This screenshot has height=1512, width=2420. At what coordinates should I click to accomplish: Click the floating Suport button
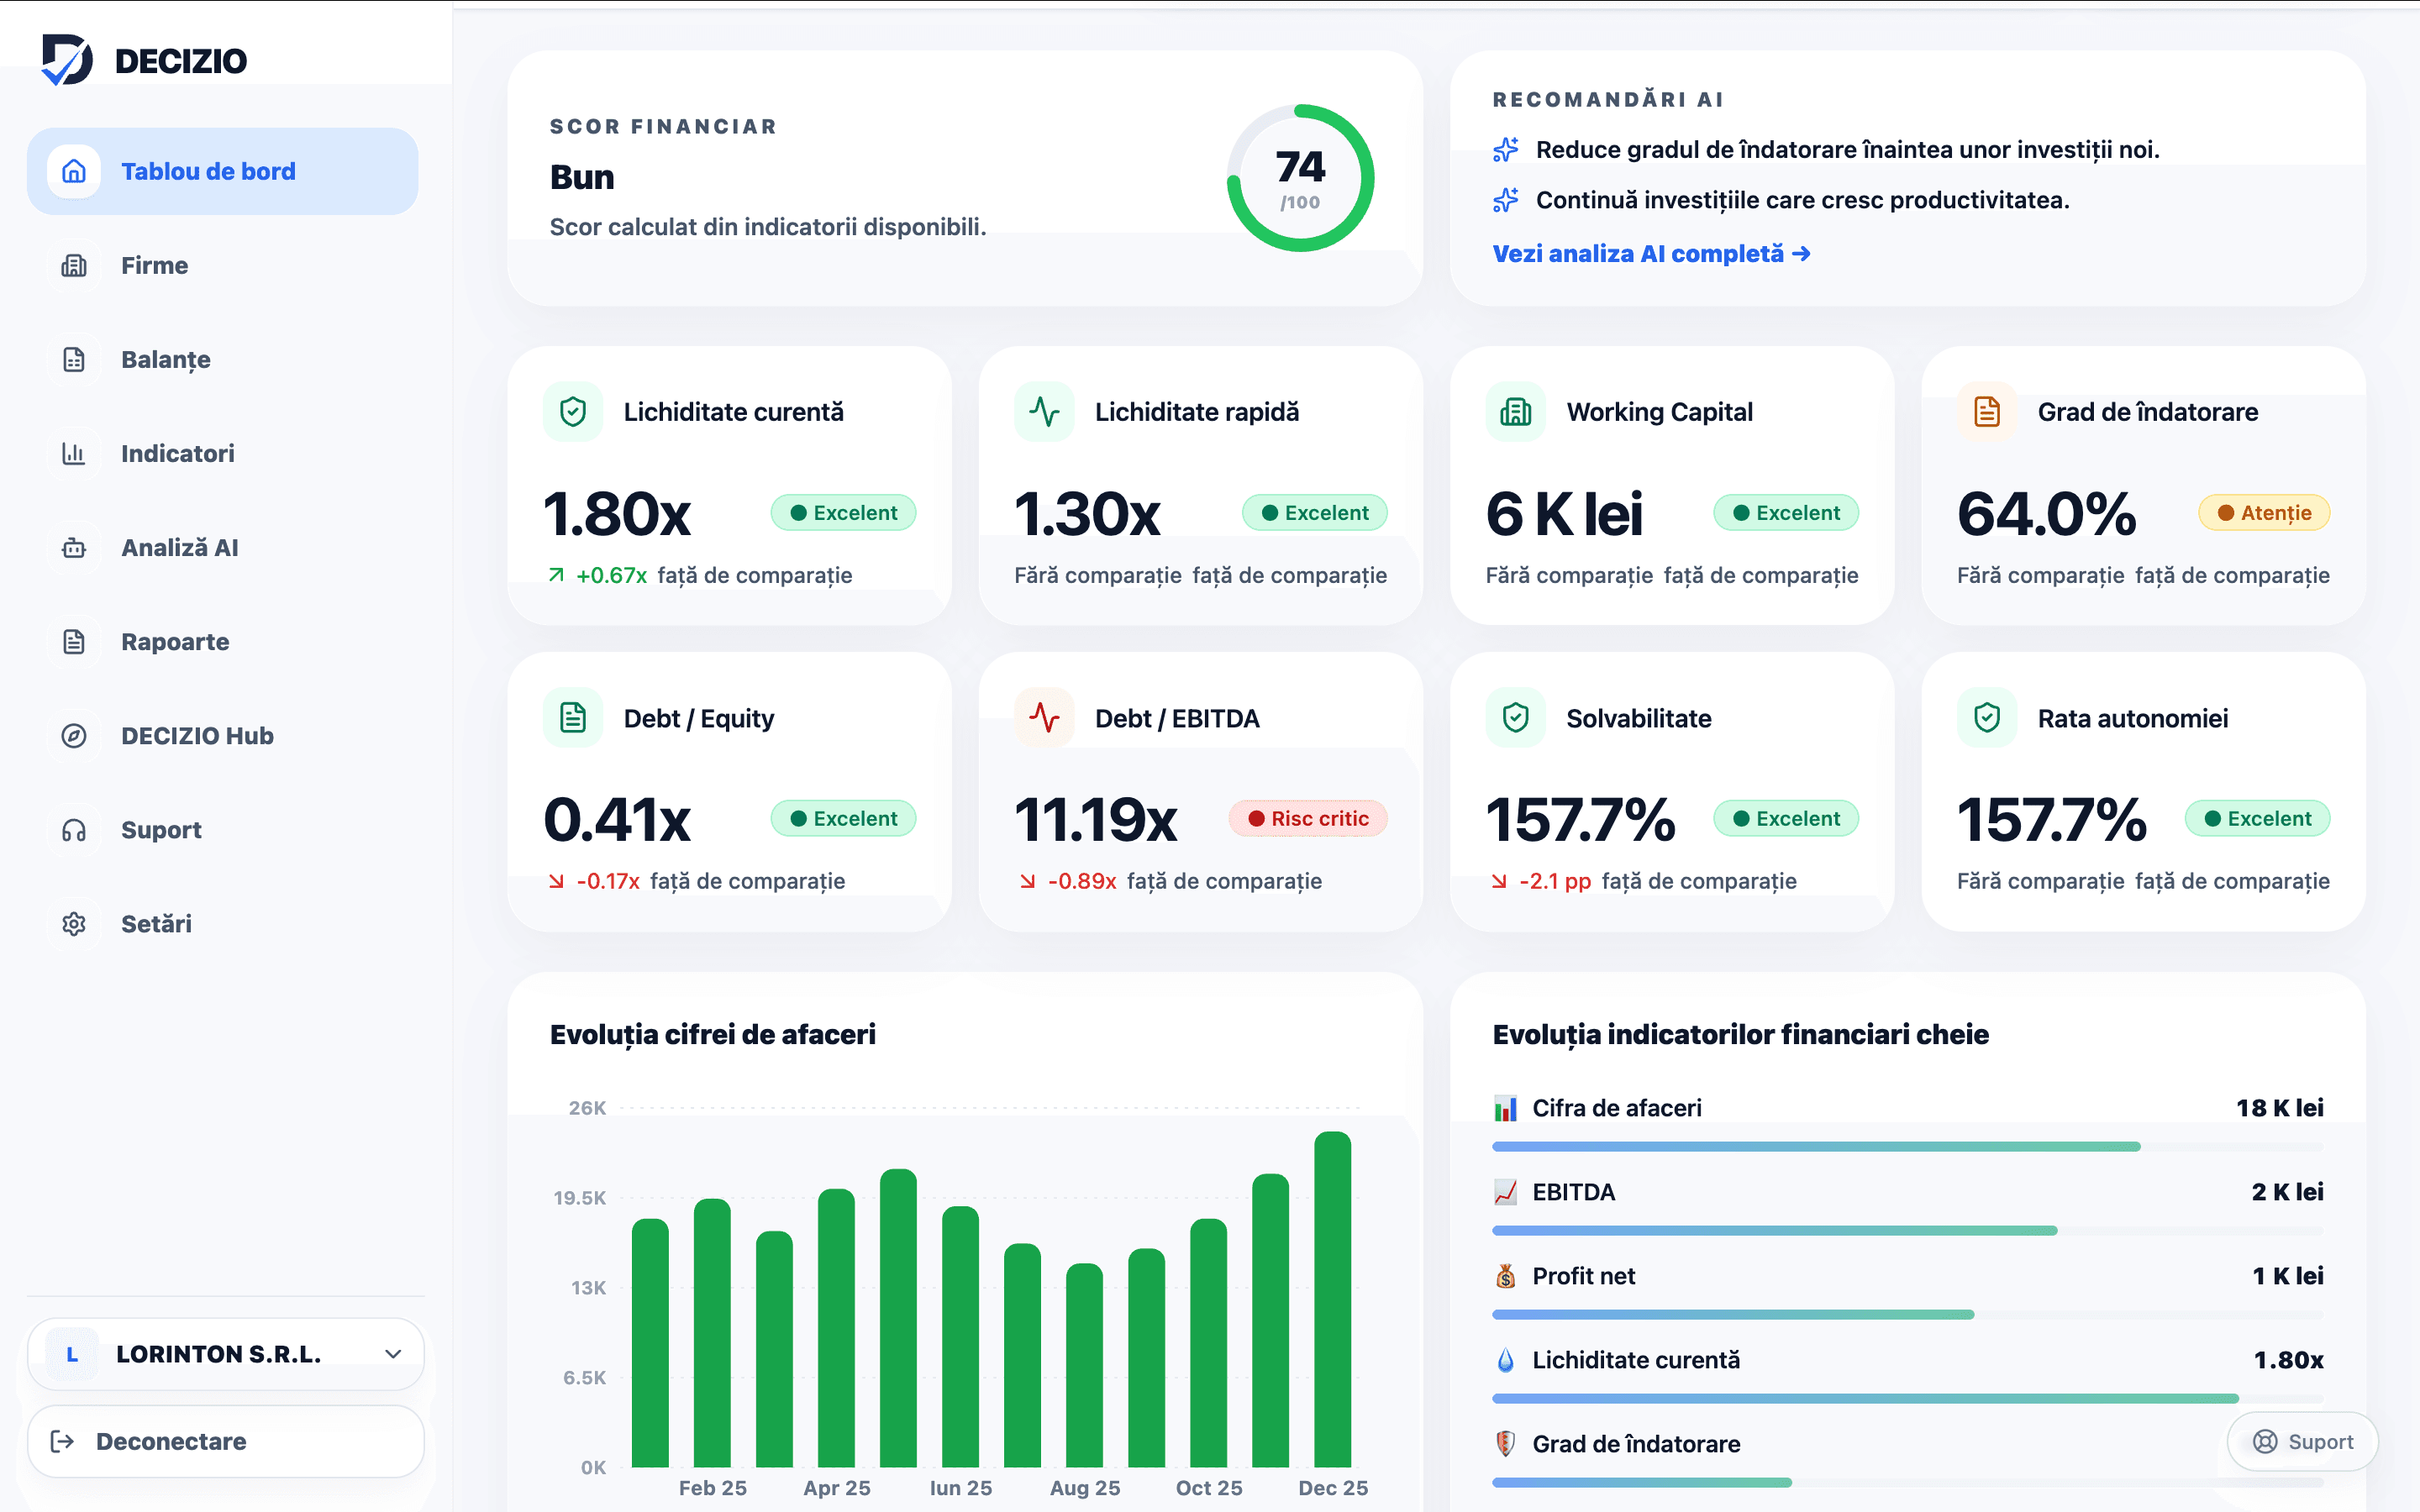point(2302,1441)
